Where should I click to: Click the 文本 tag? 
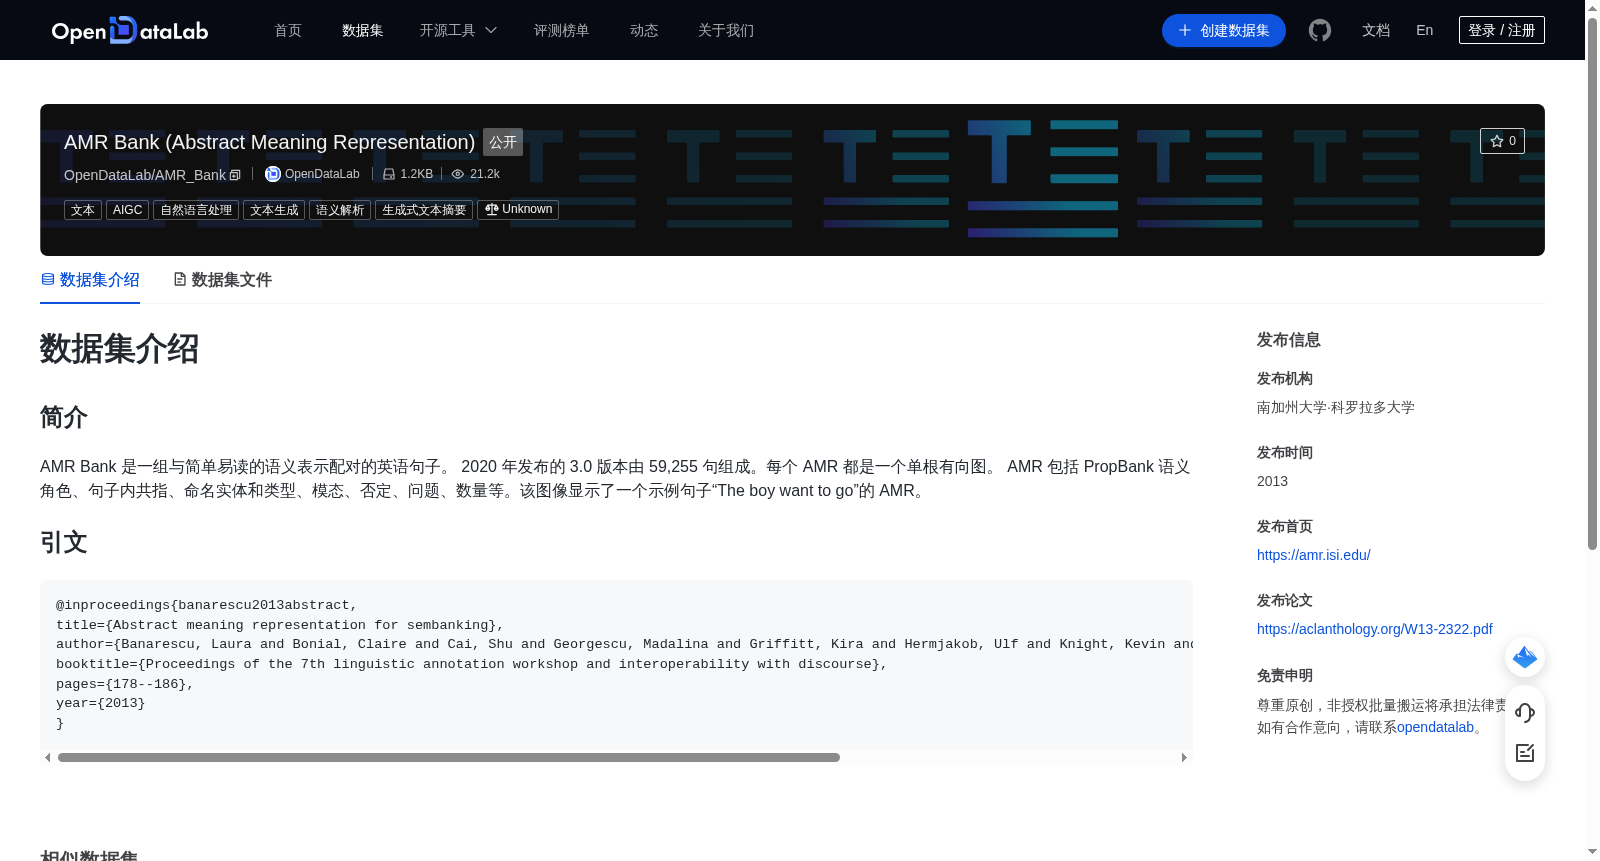pos(83,210)
